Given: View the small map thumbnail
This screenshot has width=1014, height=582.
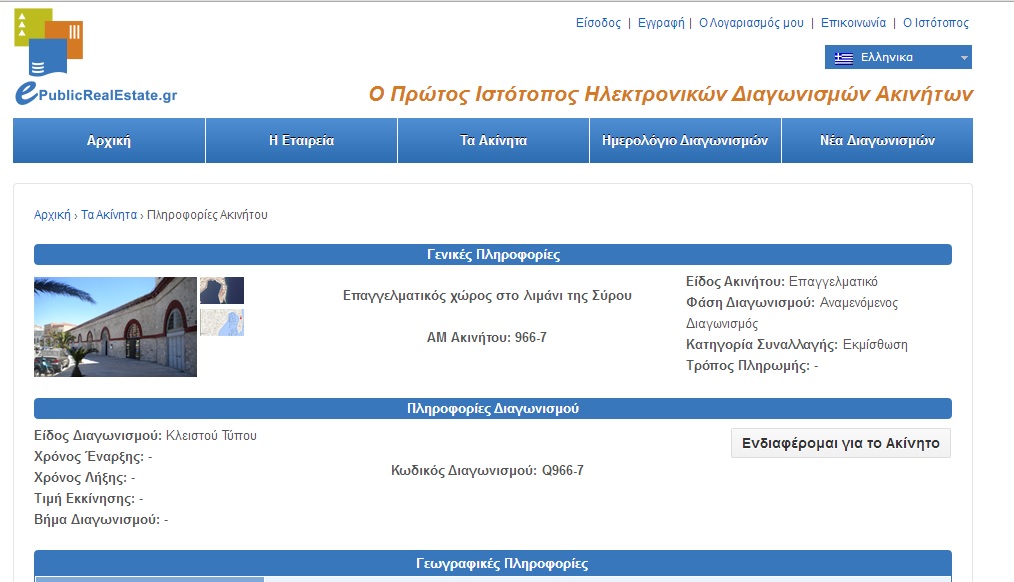Looking at the screenshot, I should (x=222, y=323).
